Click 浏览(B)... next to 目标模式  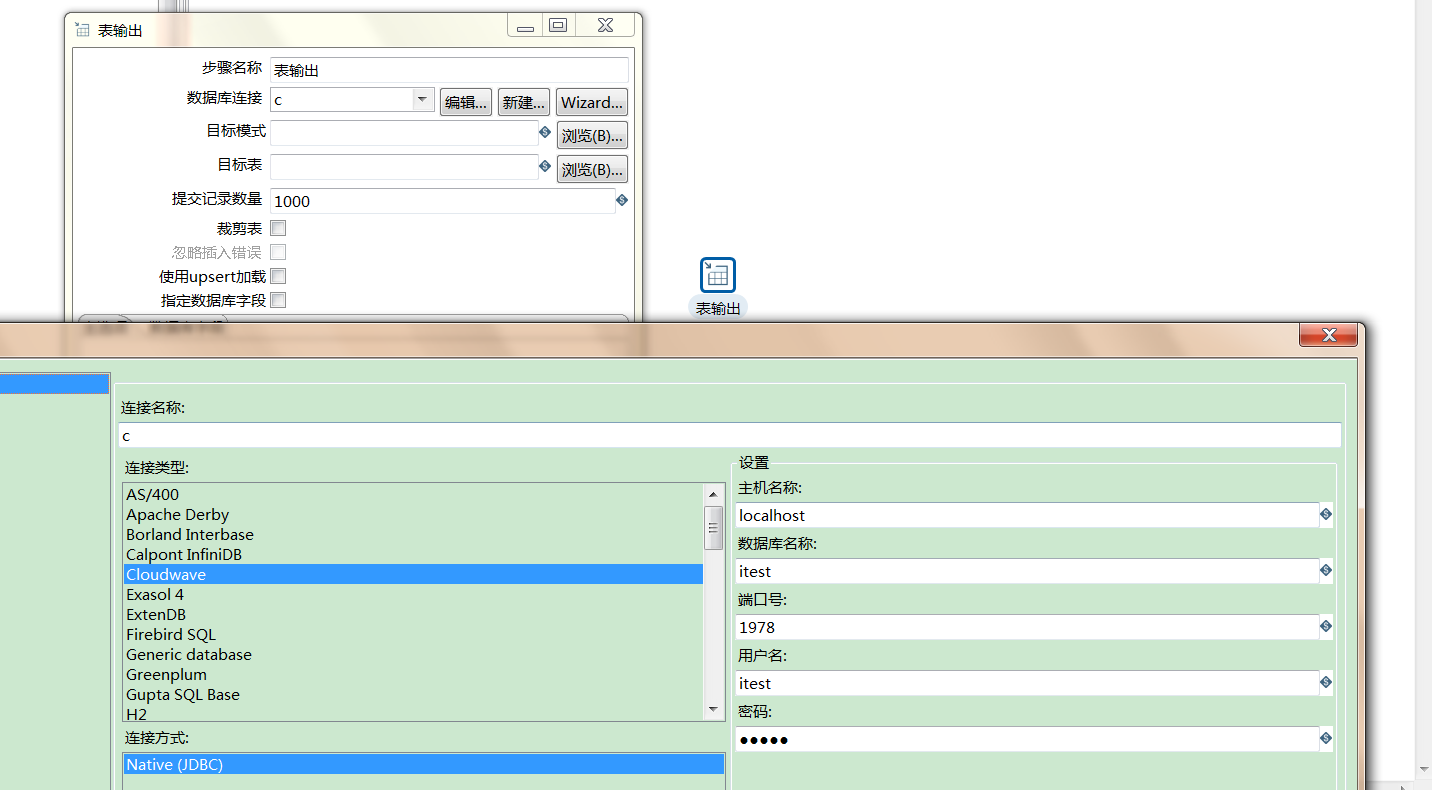click(x=592, y=135)
